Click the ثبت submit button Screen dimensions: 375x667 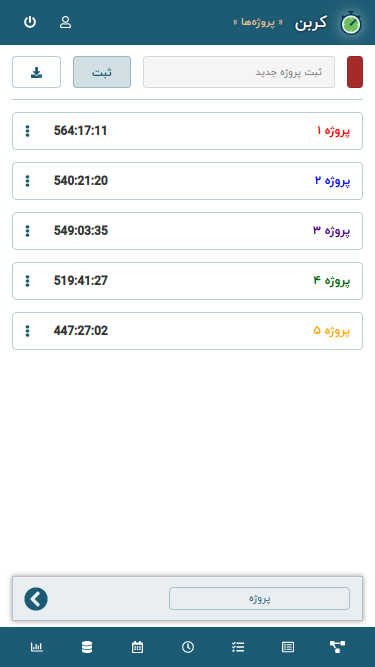click(x=102, y=72)
